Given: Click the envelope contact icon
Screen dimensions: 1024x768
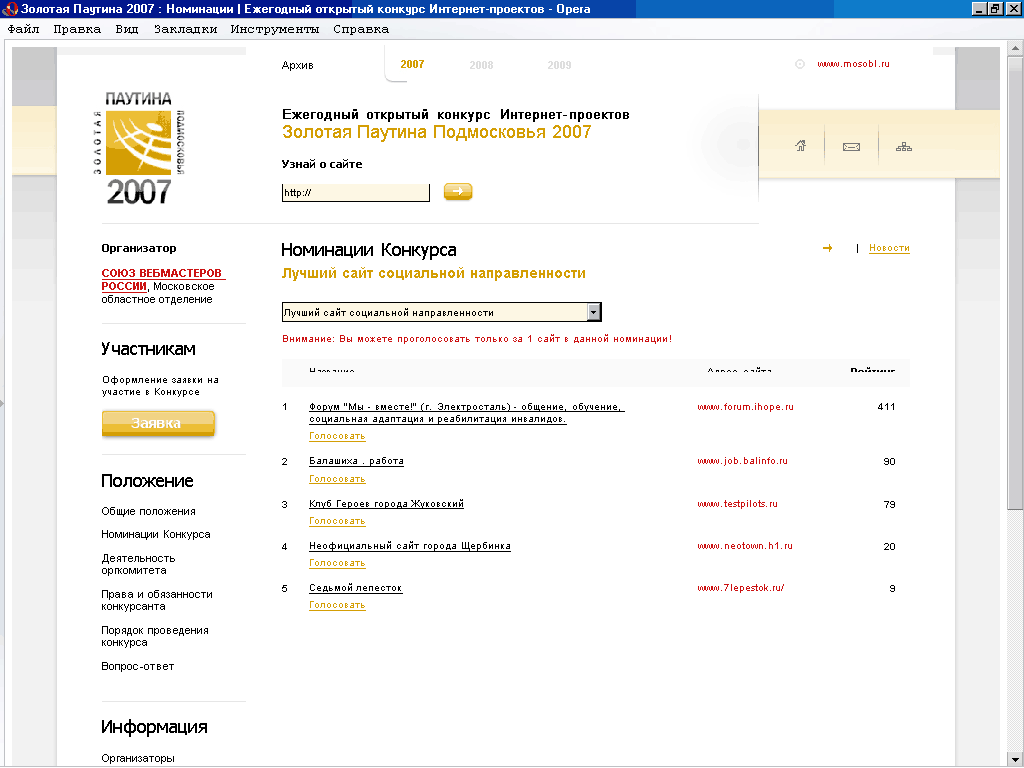Looking at the screenshot, I should click(851, 147).
